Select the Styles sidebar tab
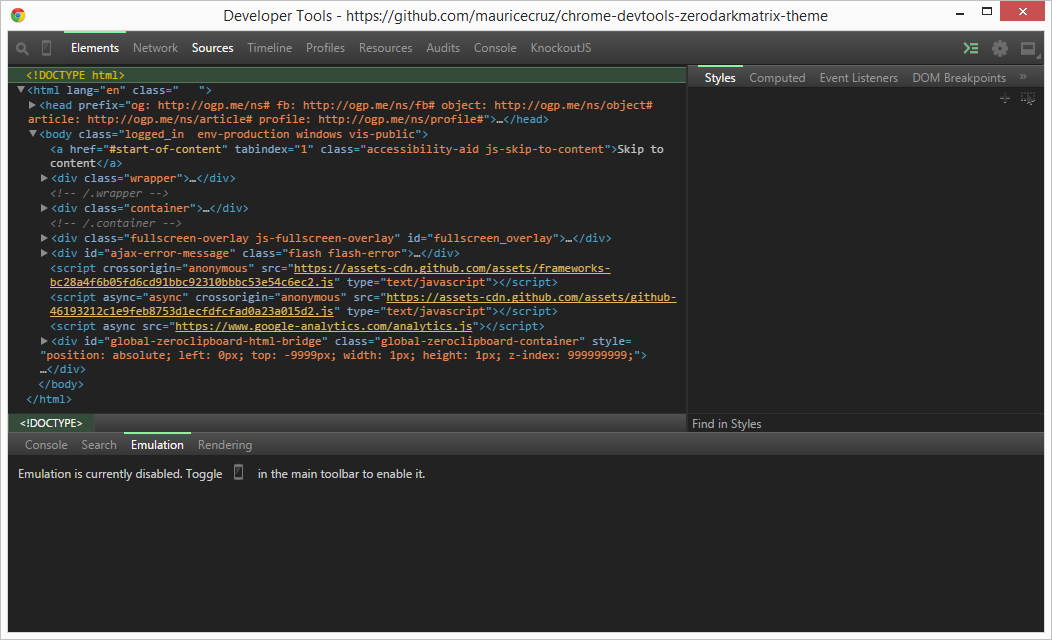This screenshot has width=1052, height=640. point(720,77)
